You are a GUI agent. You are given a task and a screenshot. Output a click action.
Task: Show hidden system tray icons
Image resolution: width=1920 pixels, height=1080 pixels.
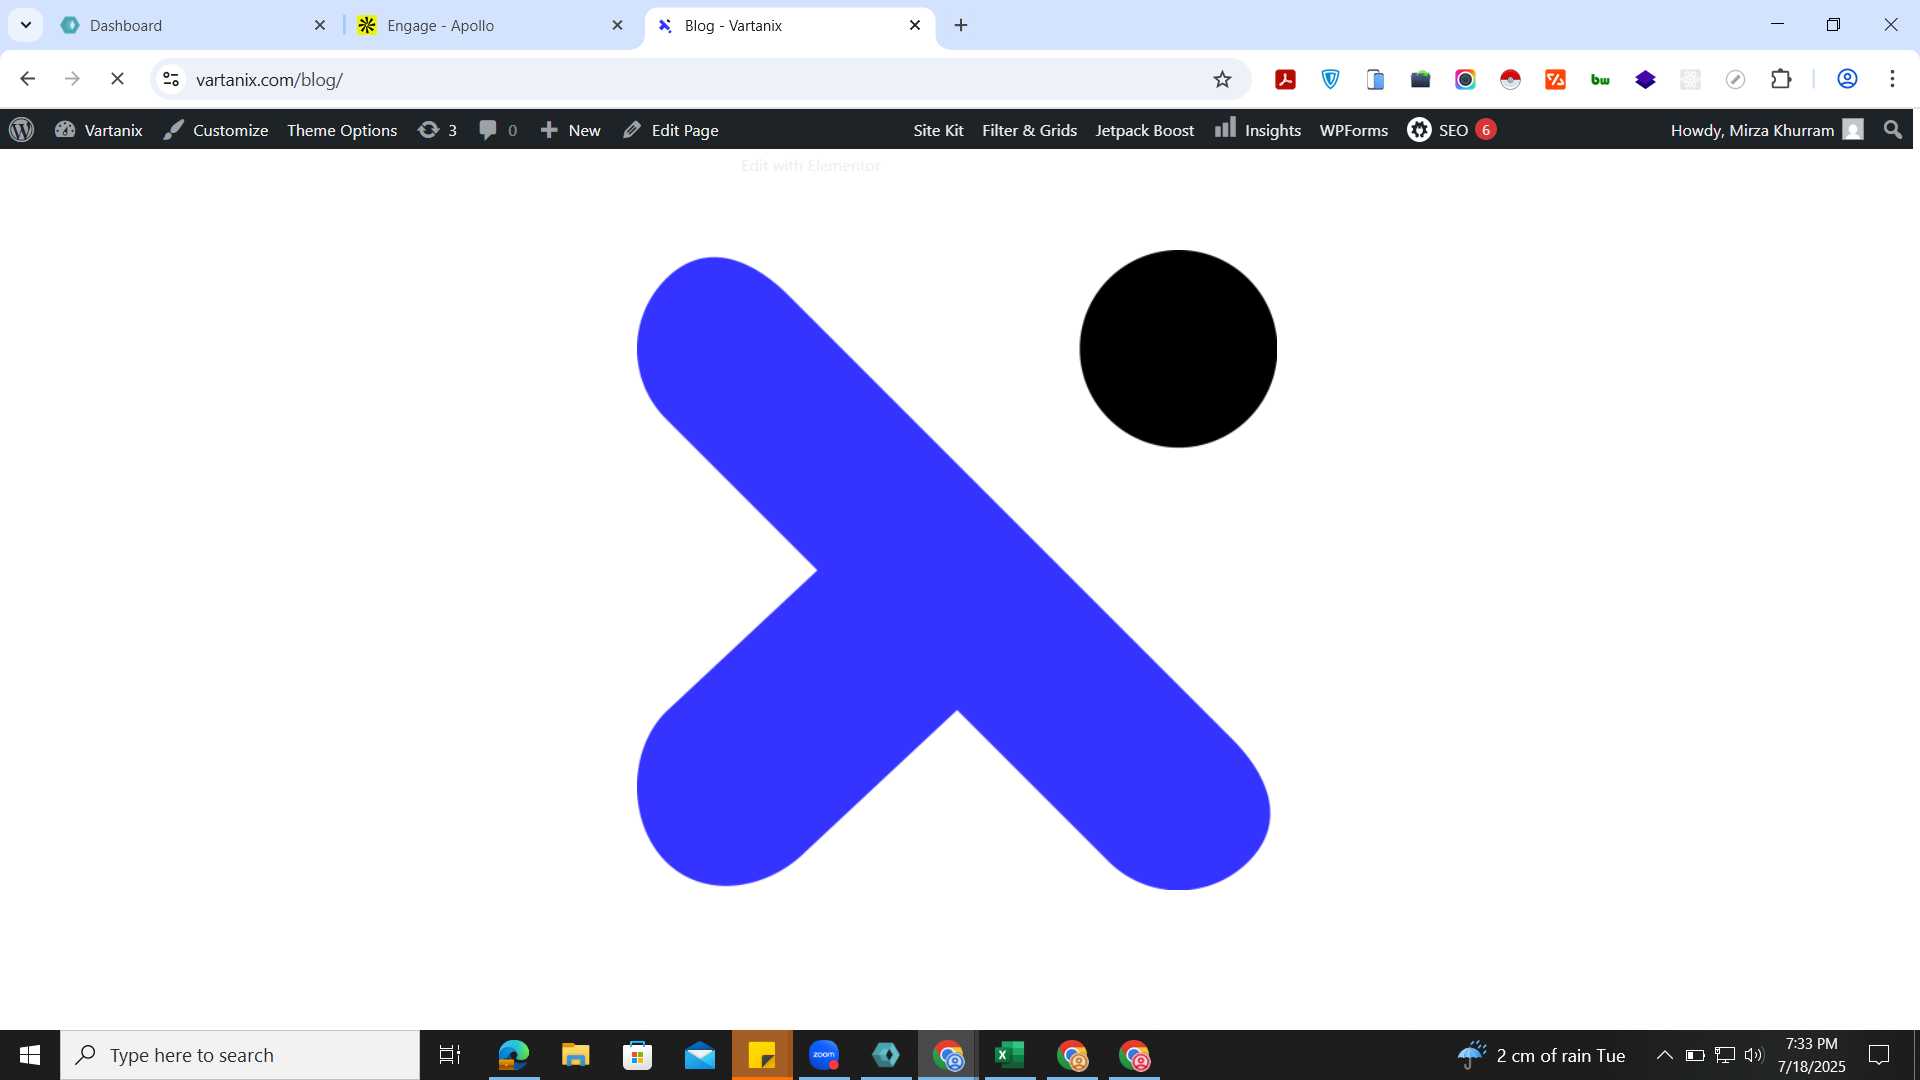1665,1055
